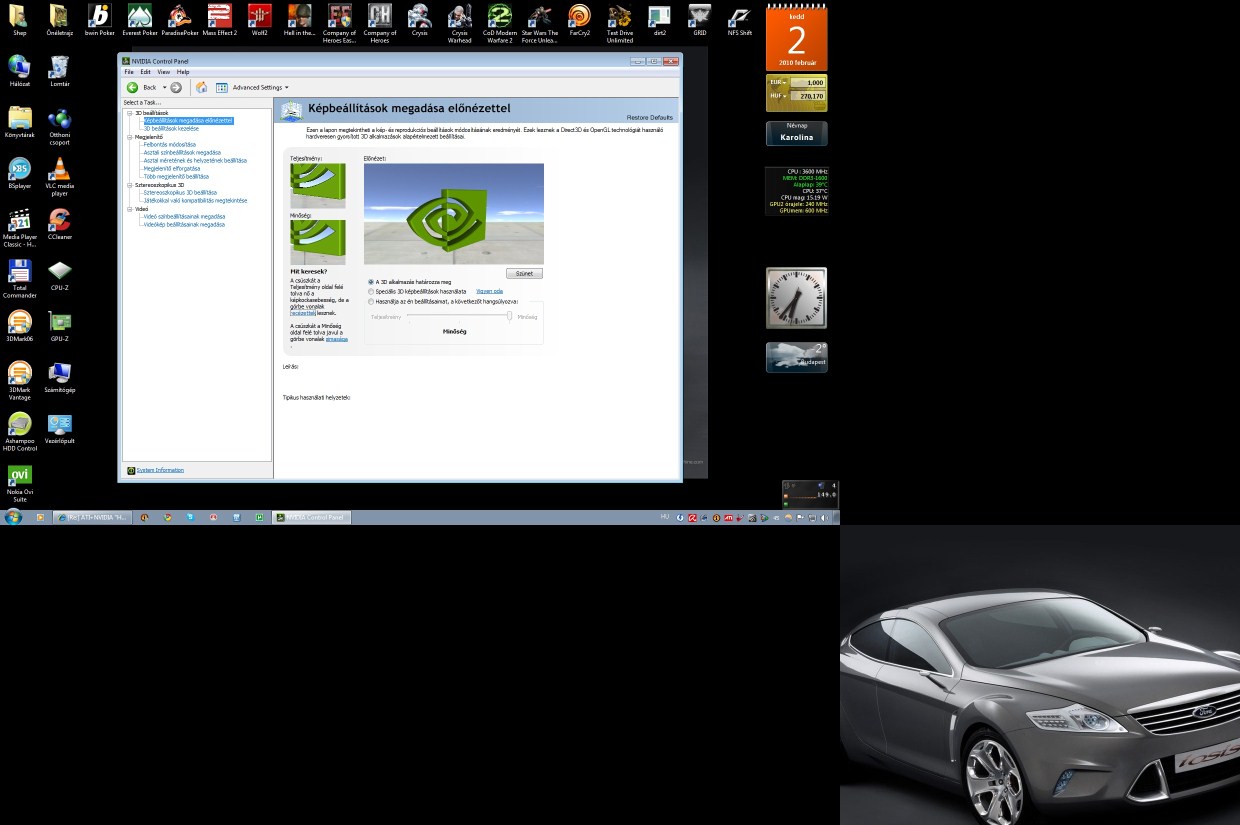Collapse the Videó tree node
Screen dimensions: 1240x825
(x=129, y=209)
